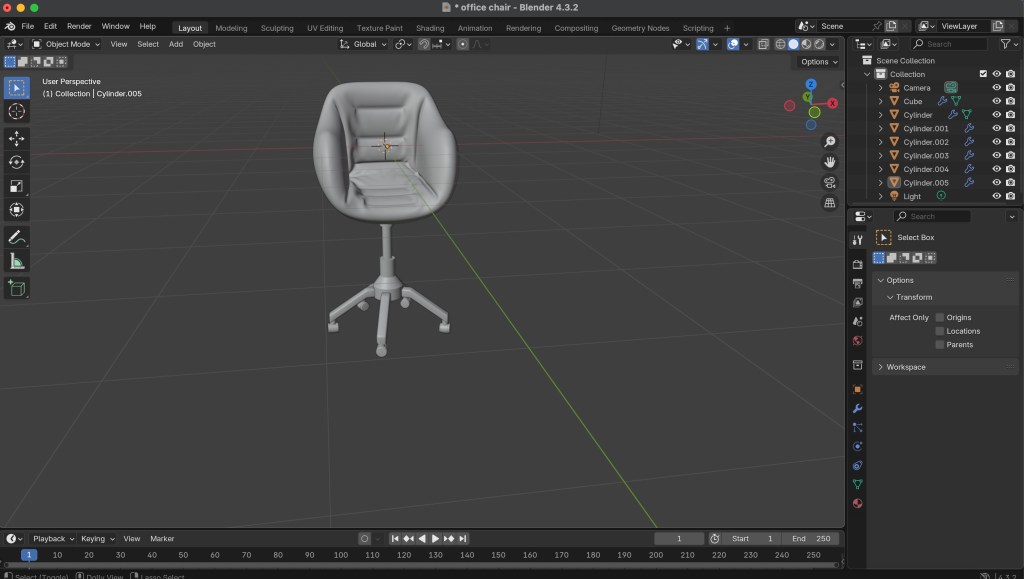The image size is (1024, 579).
Task: Toggle the camera view icon in viewport
Action: click(x=830, y=182)
